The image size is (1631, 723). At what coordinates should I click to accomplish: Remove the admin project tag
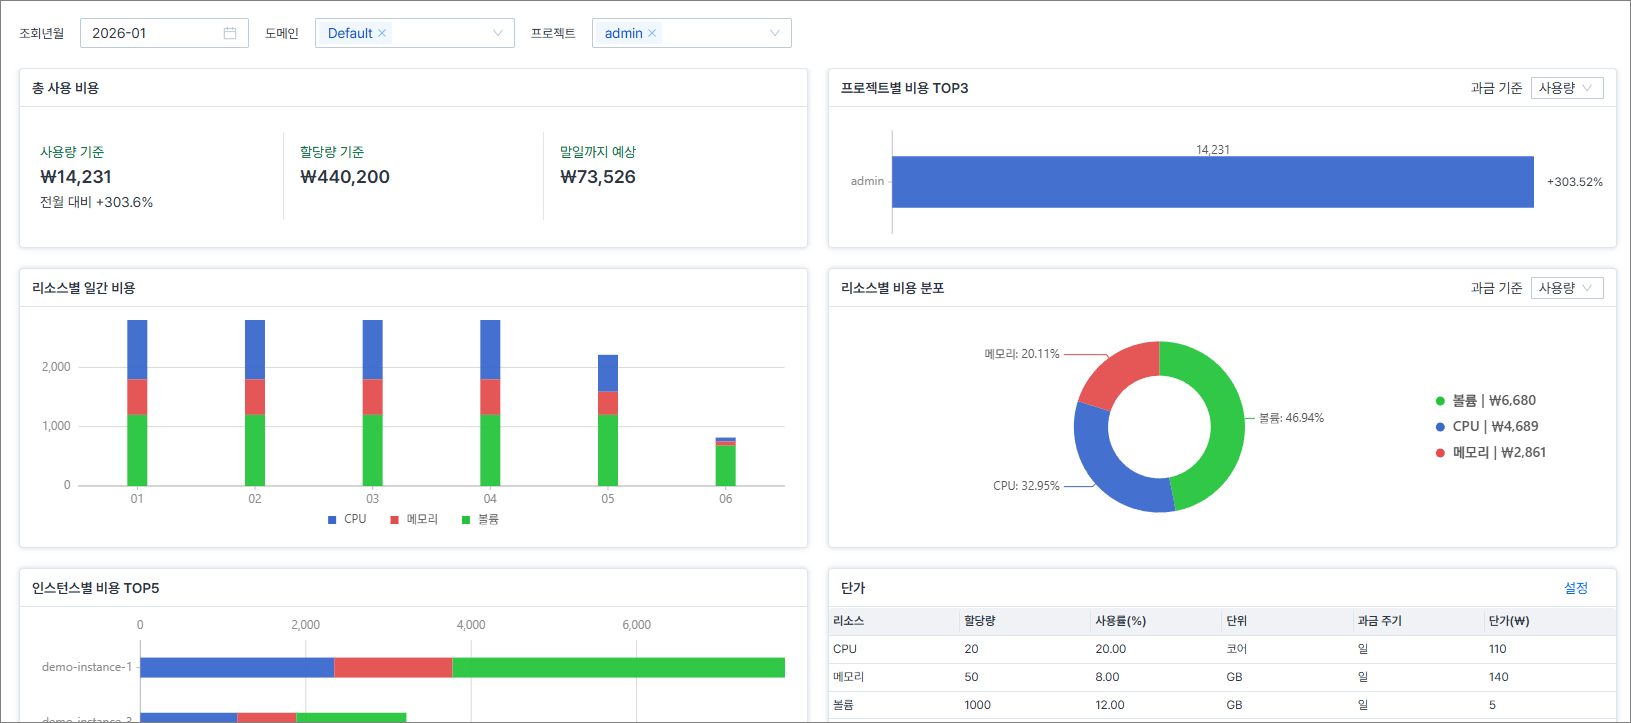click(652, 33)
